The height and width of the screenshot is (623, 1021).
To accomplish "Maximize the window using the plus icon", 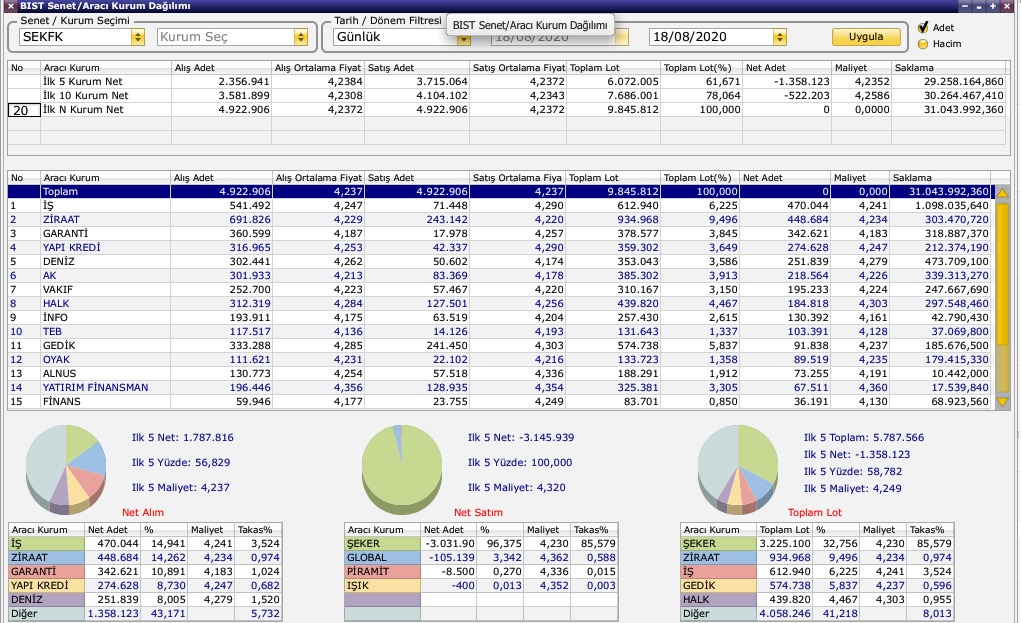I will 993,6.
